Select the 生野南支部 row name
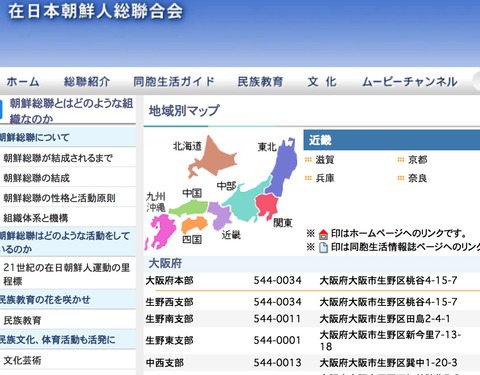The image size is (480, 375). [169, 319]
